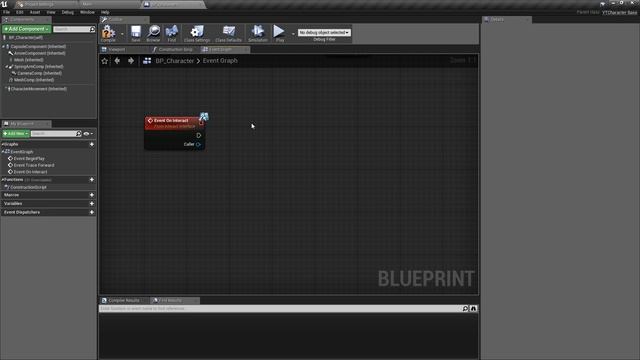Click the Find binoculars icon in toolbar
Viewport: 640px width, 360px height.
(172, 33)
